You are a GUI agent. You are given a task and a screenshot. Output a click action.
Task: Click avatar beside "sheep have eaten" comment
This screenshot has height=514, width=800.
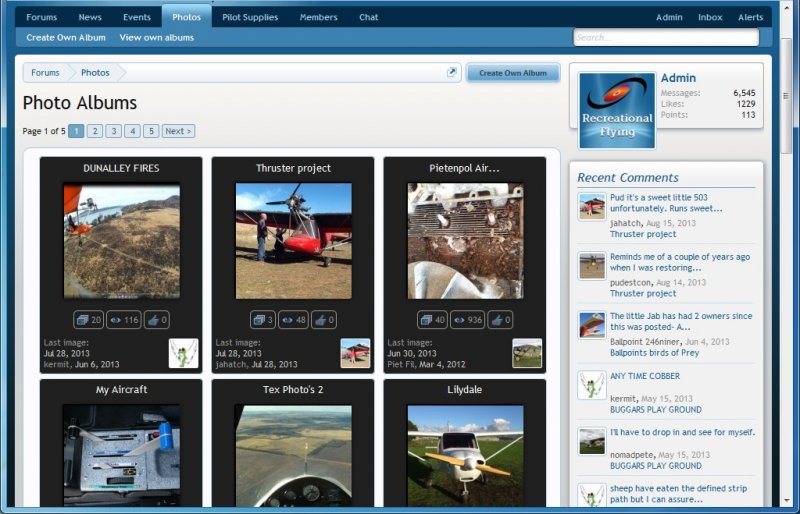coord(592,495)
